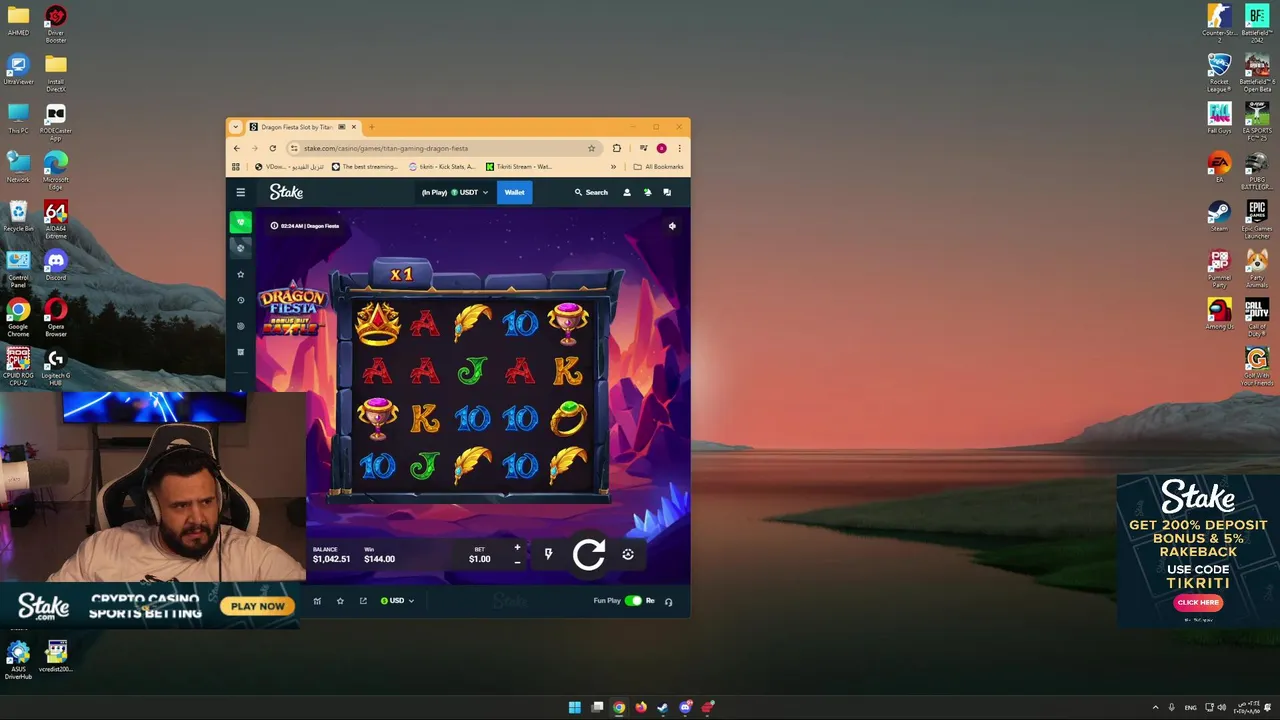Open the All Bookmarks folder
The height and width of the screenshot is (720, 1280).
coord(658,167)
